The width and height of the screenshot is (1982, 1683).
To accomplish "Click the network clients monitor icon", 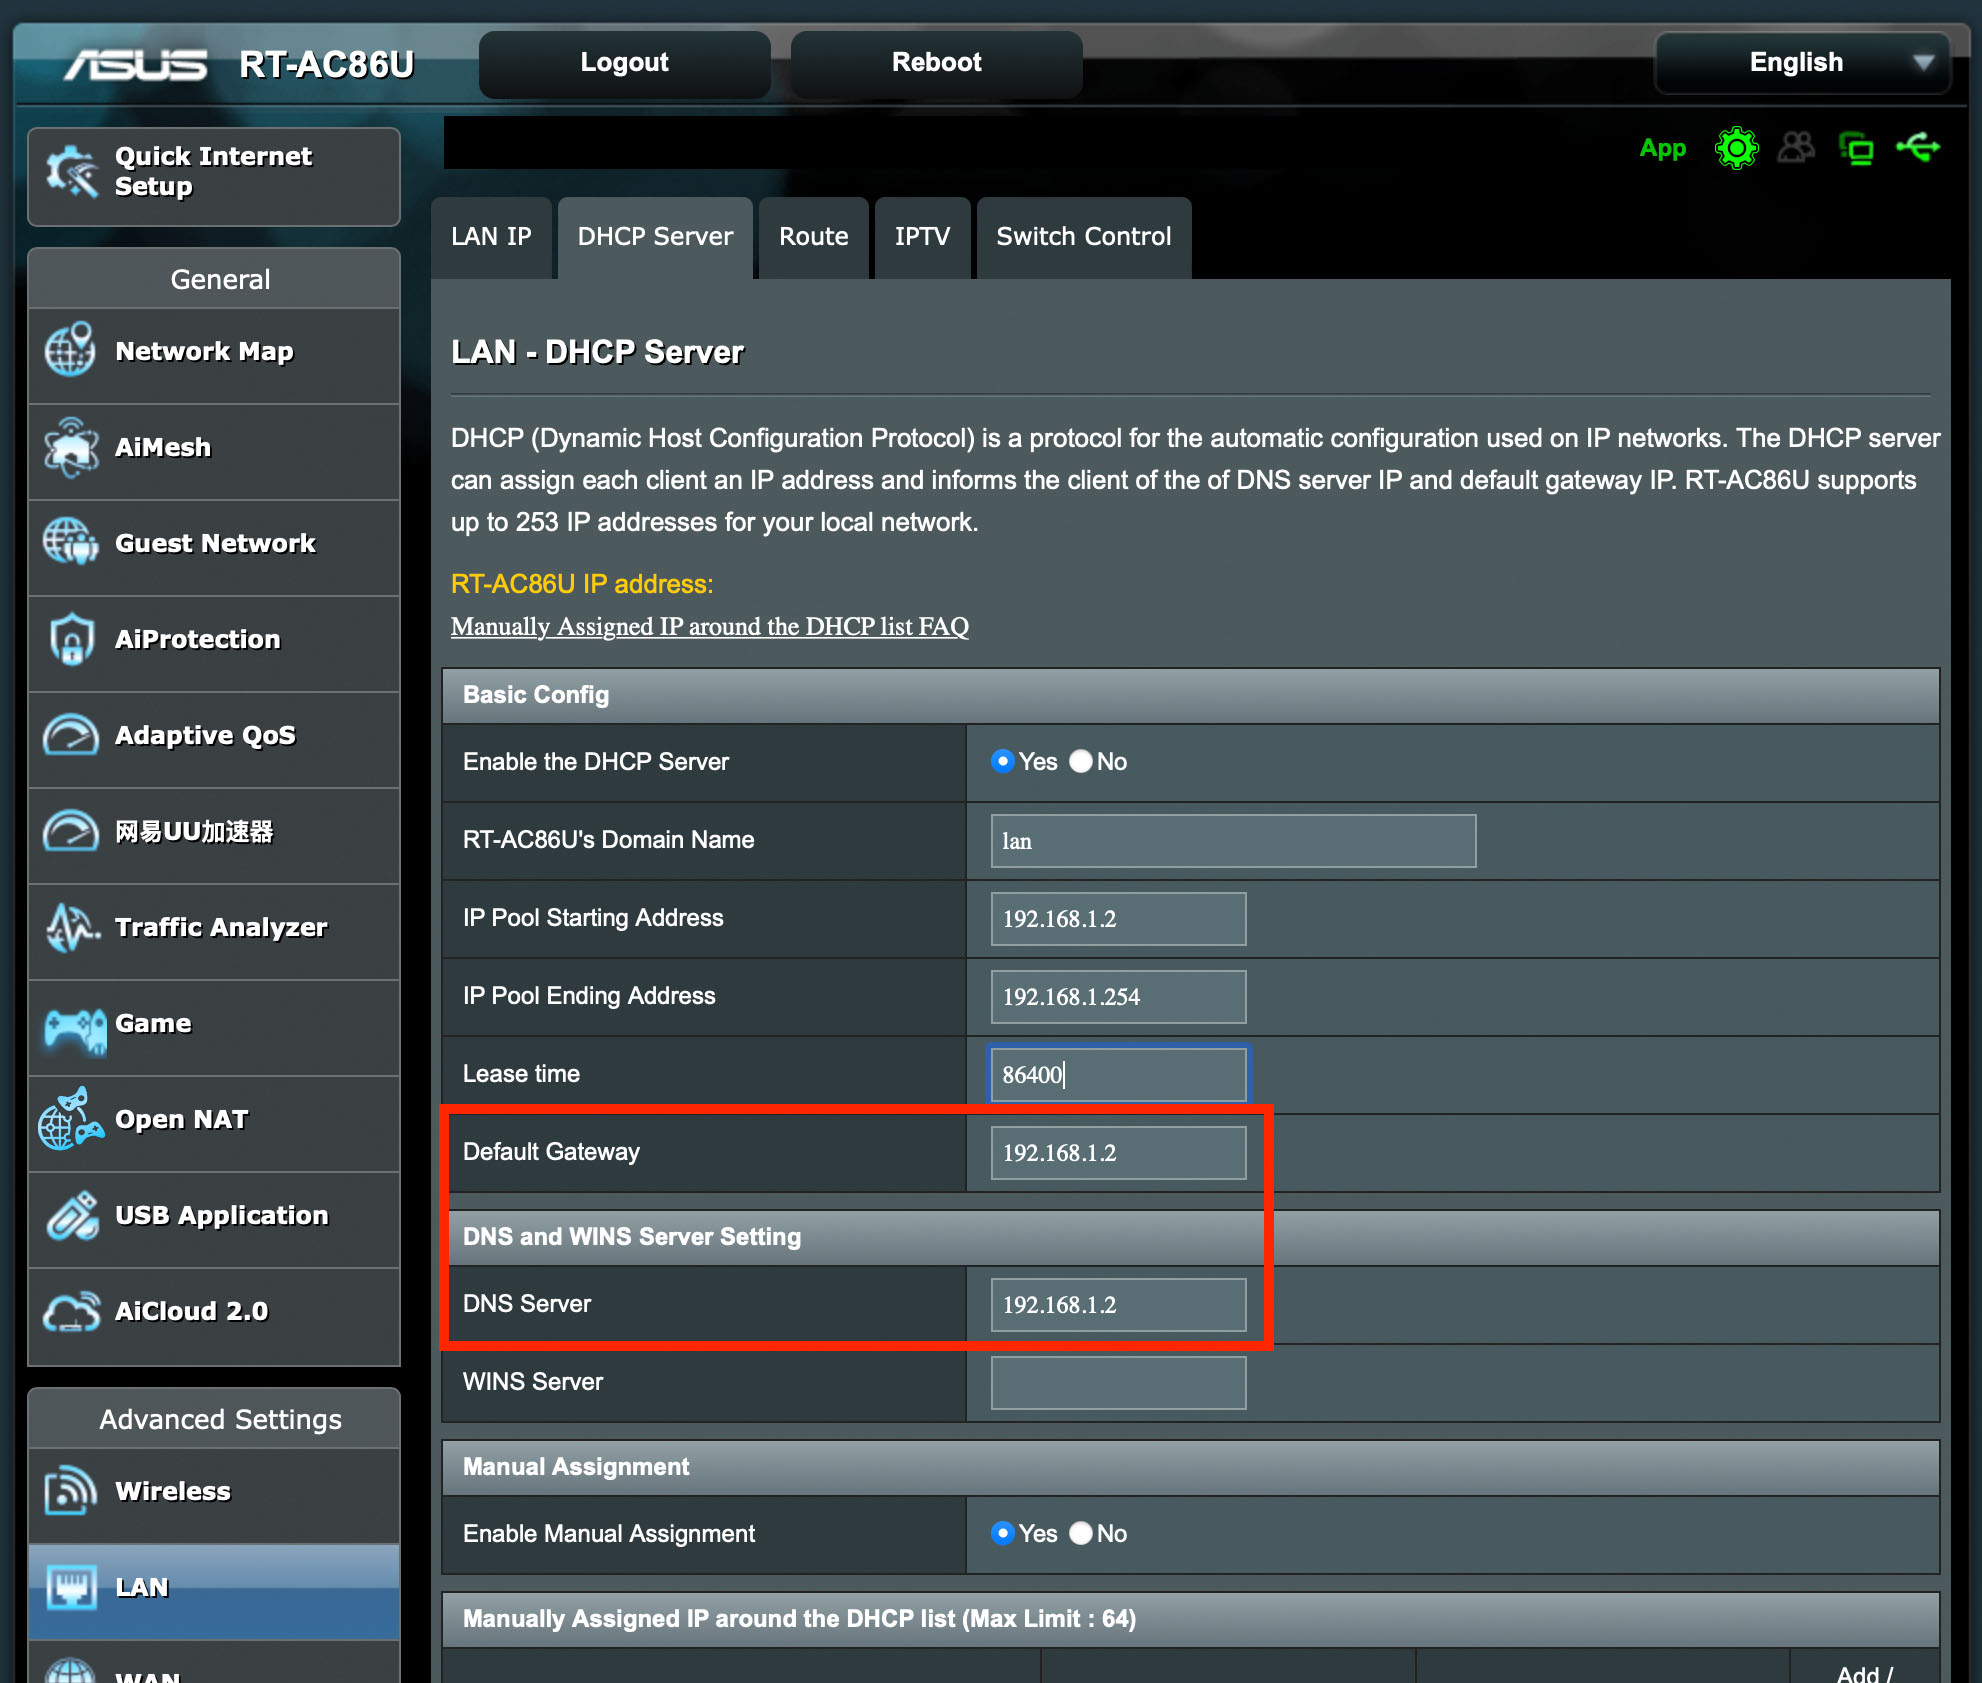I will [1856, 149].
